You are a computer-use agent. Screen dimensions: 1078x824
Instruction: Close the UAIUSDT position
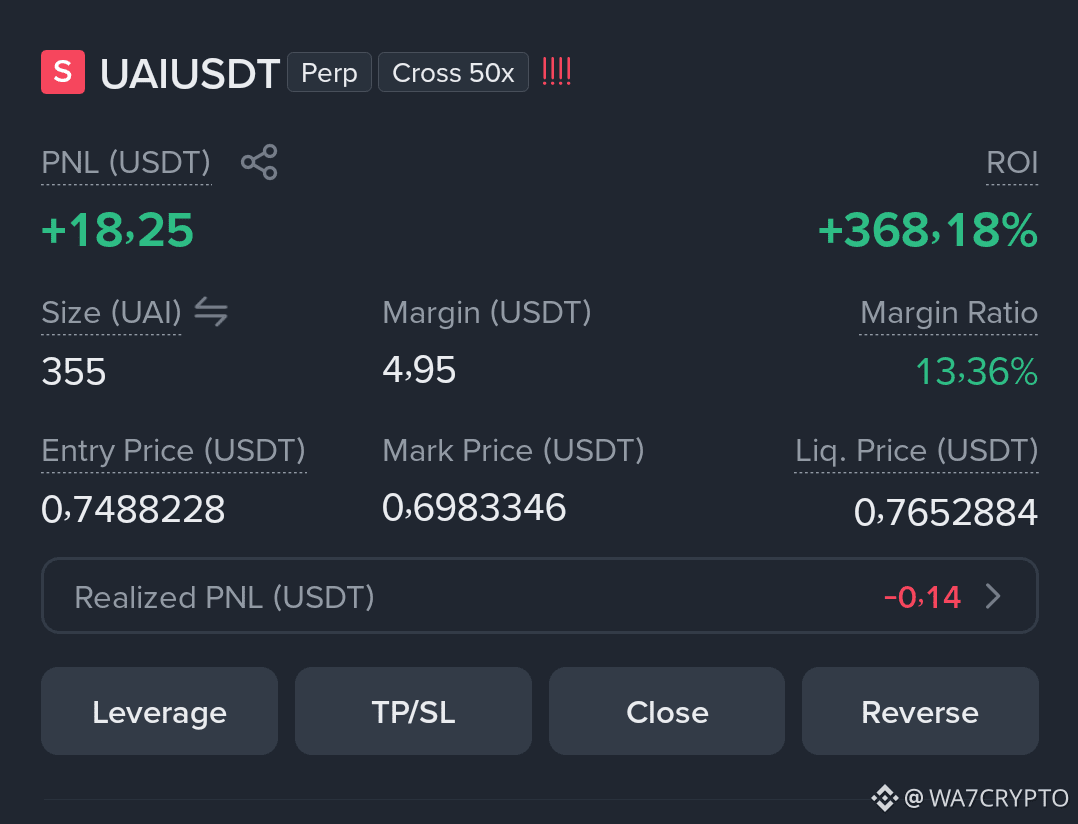(667, 711)
